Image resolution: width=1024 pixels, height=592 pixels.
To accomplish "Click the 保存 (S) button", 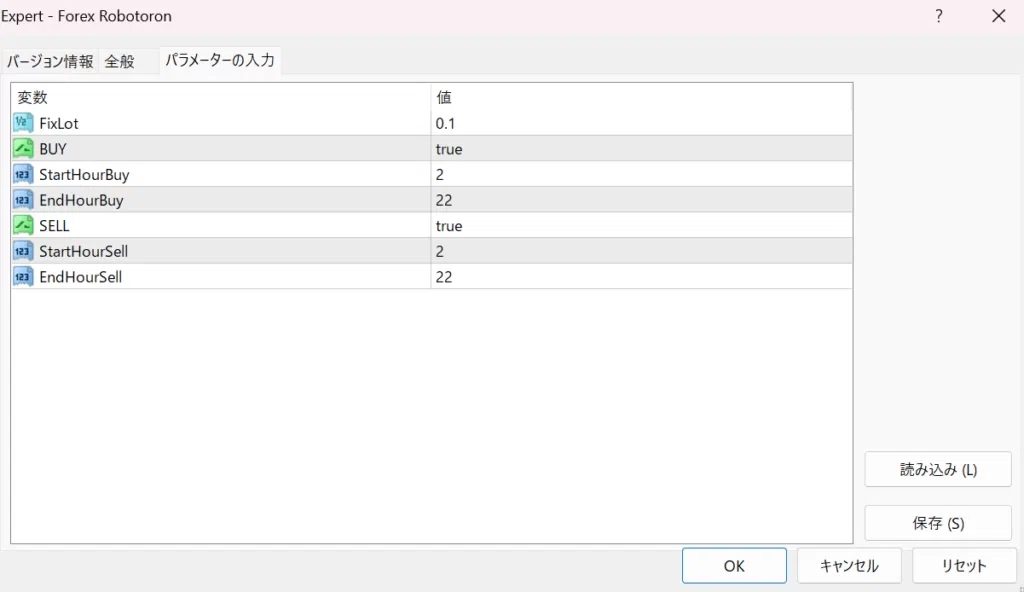I will click(938, 523).
